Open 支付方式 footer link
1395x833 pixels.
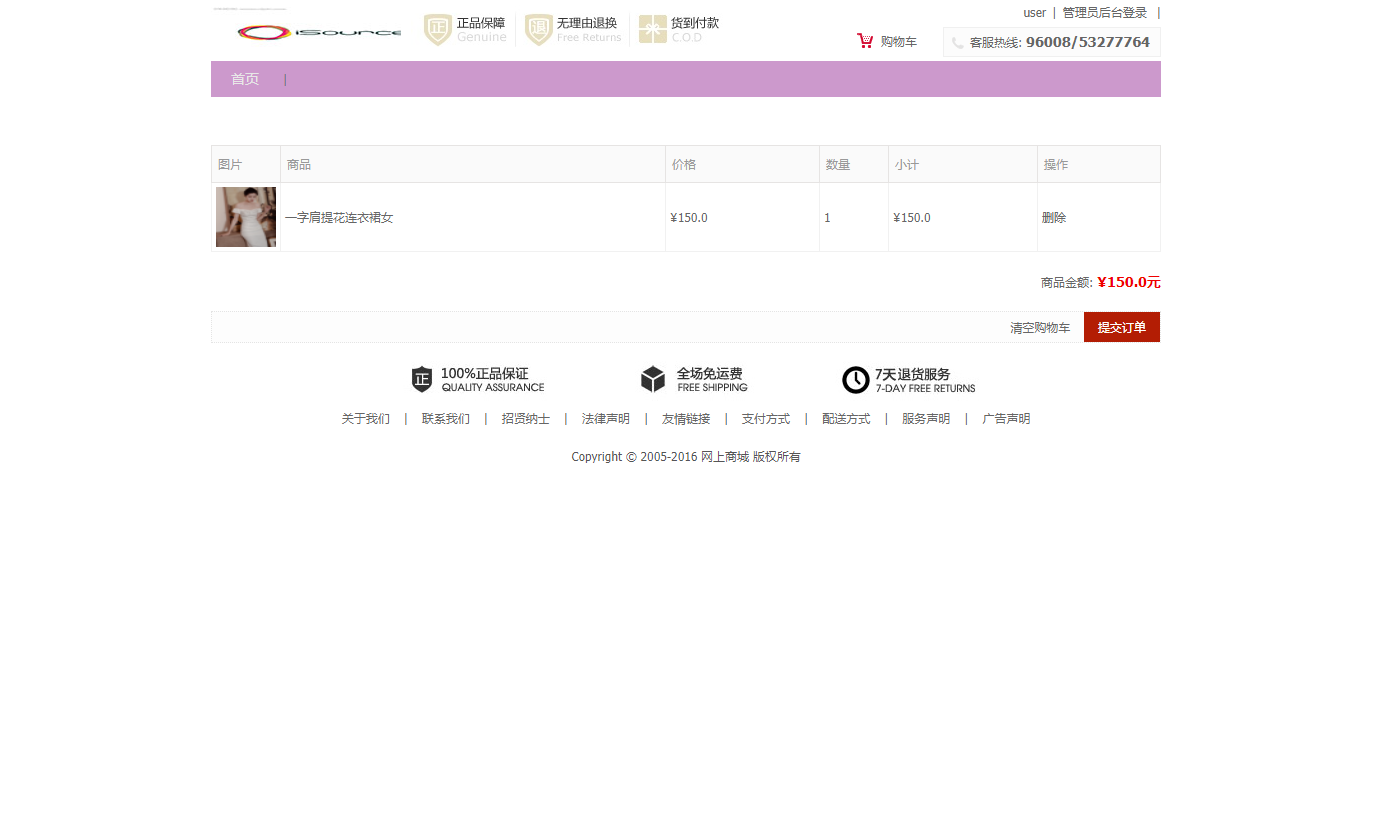[766, 419]
